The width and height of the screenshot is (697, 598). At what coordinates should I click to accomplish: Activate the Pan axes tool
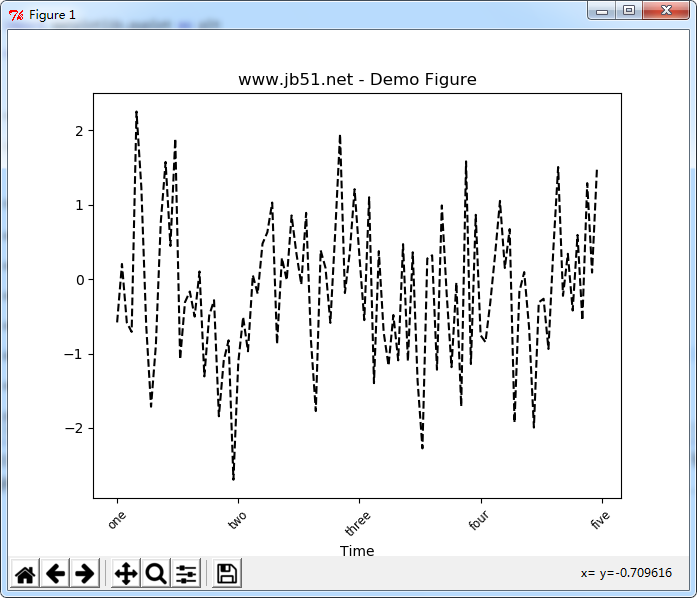coord(126,573)
